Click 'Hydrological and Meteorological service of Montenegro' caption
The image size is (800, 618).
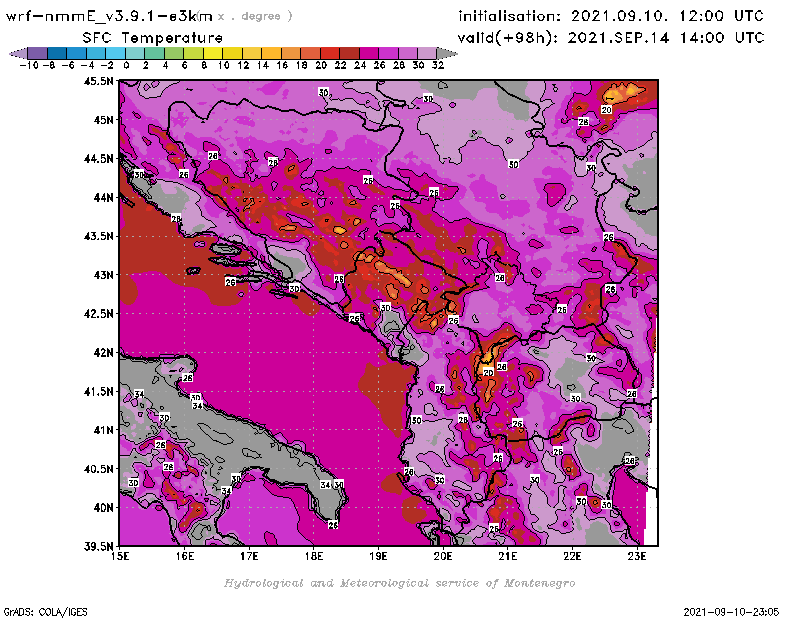coord(399,583)
